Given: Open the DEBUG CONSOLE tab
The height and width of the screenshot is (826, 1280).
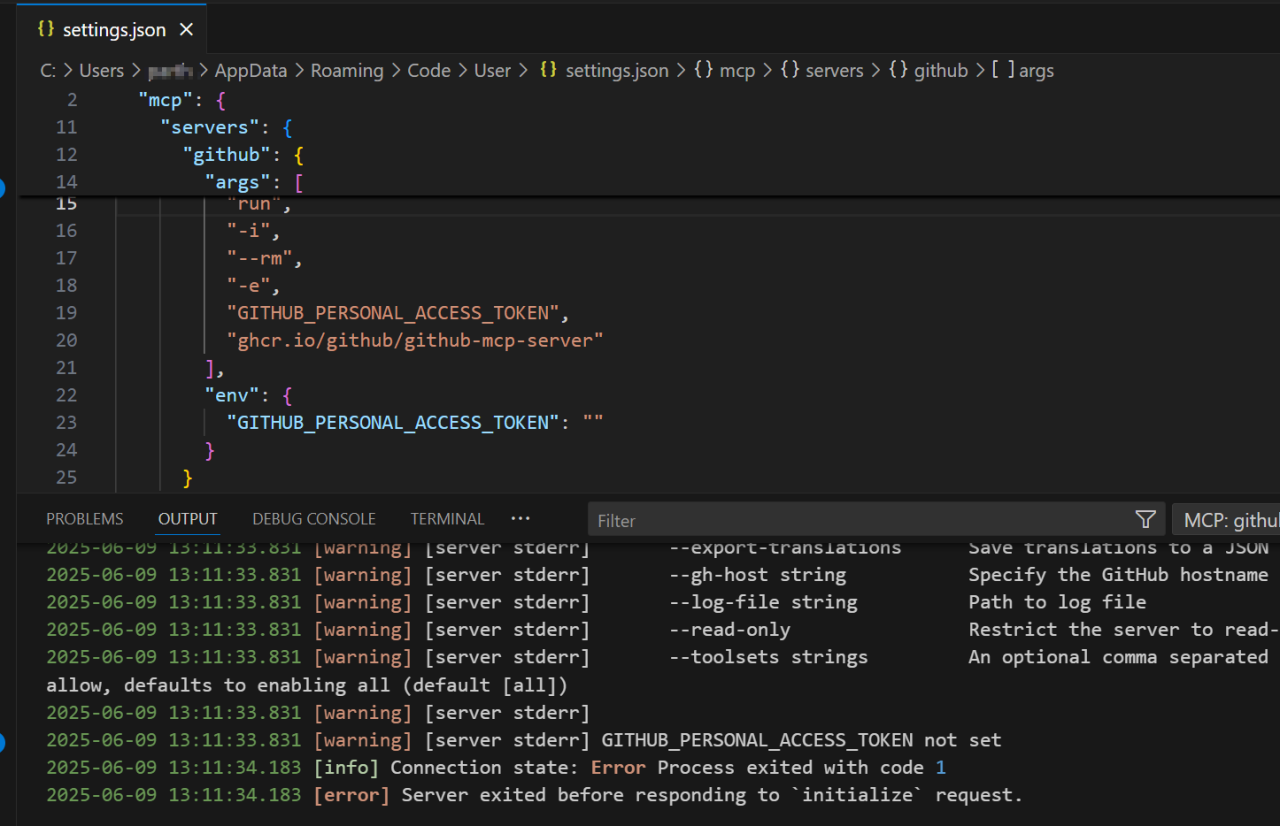Looking at the screenshot, I should click(x=313, y=518).
